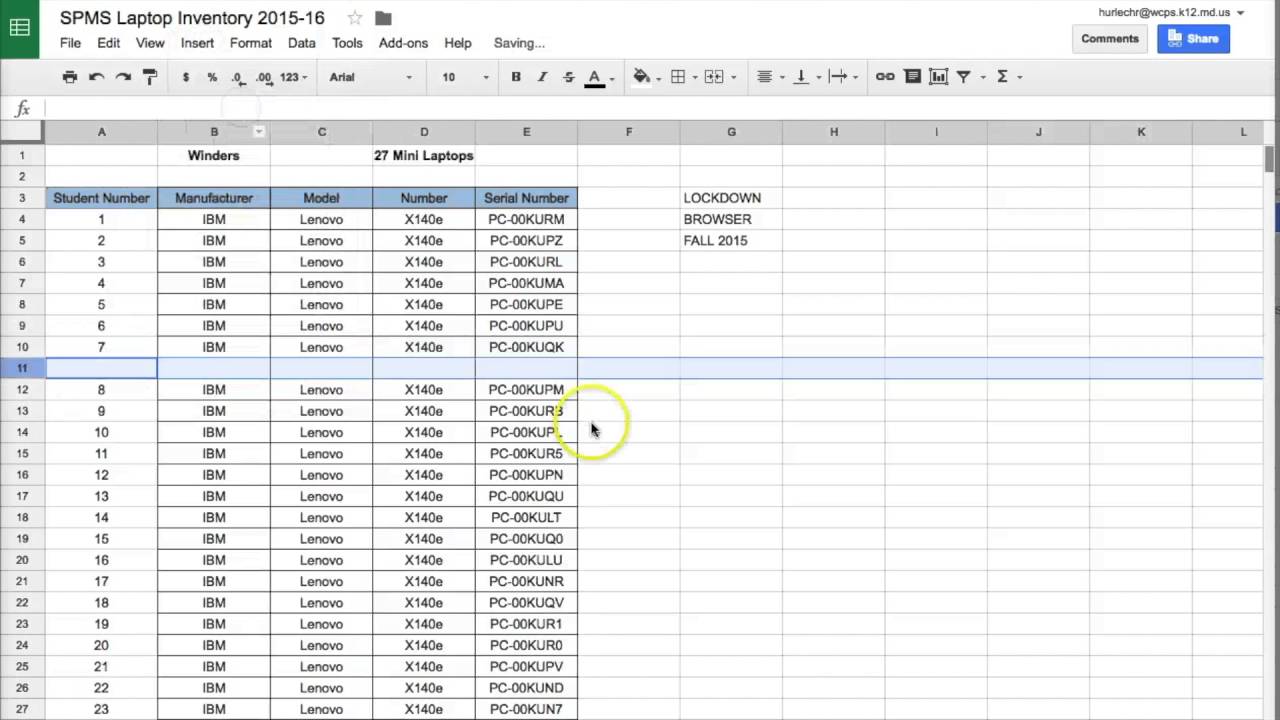The width and height of the screenshot is (1280, 720).
Task: Expand the Filter views dropdown arrow
Action: (x=983, y=77)
